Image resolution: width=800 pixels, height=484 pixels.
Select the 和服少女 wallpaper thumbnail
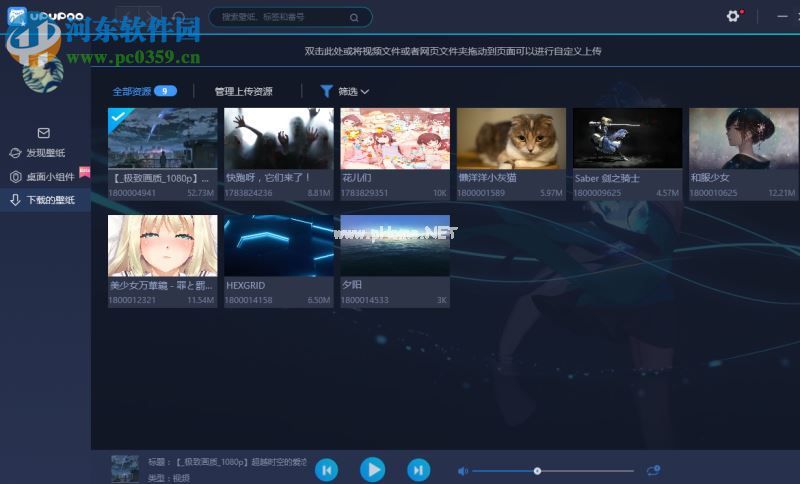[x=744, y=138]
